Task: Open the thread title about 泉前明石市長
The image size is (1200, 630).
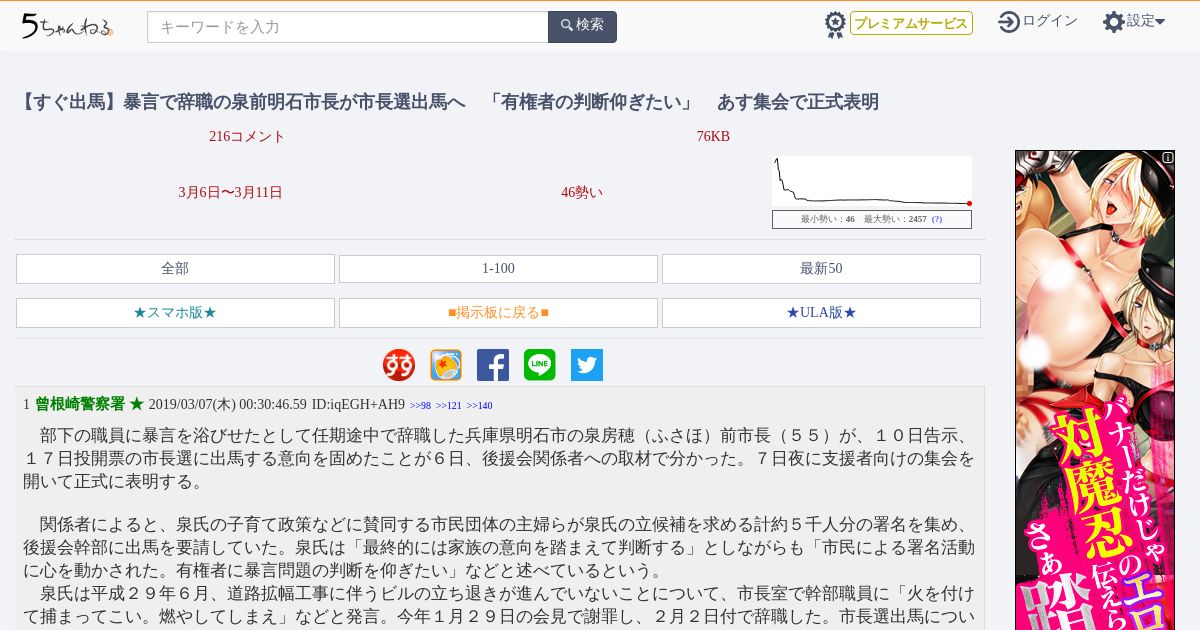Action: click(449, 102)
